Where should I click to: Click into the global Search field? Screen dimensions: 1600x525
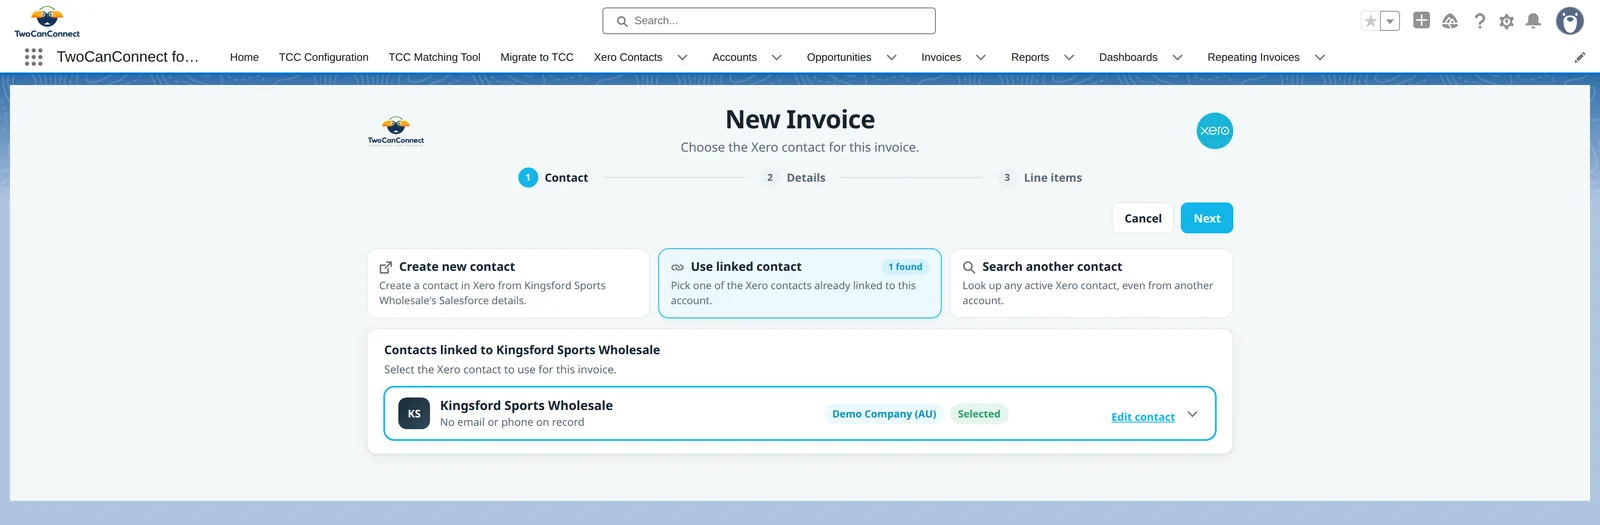point(769,21)
